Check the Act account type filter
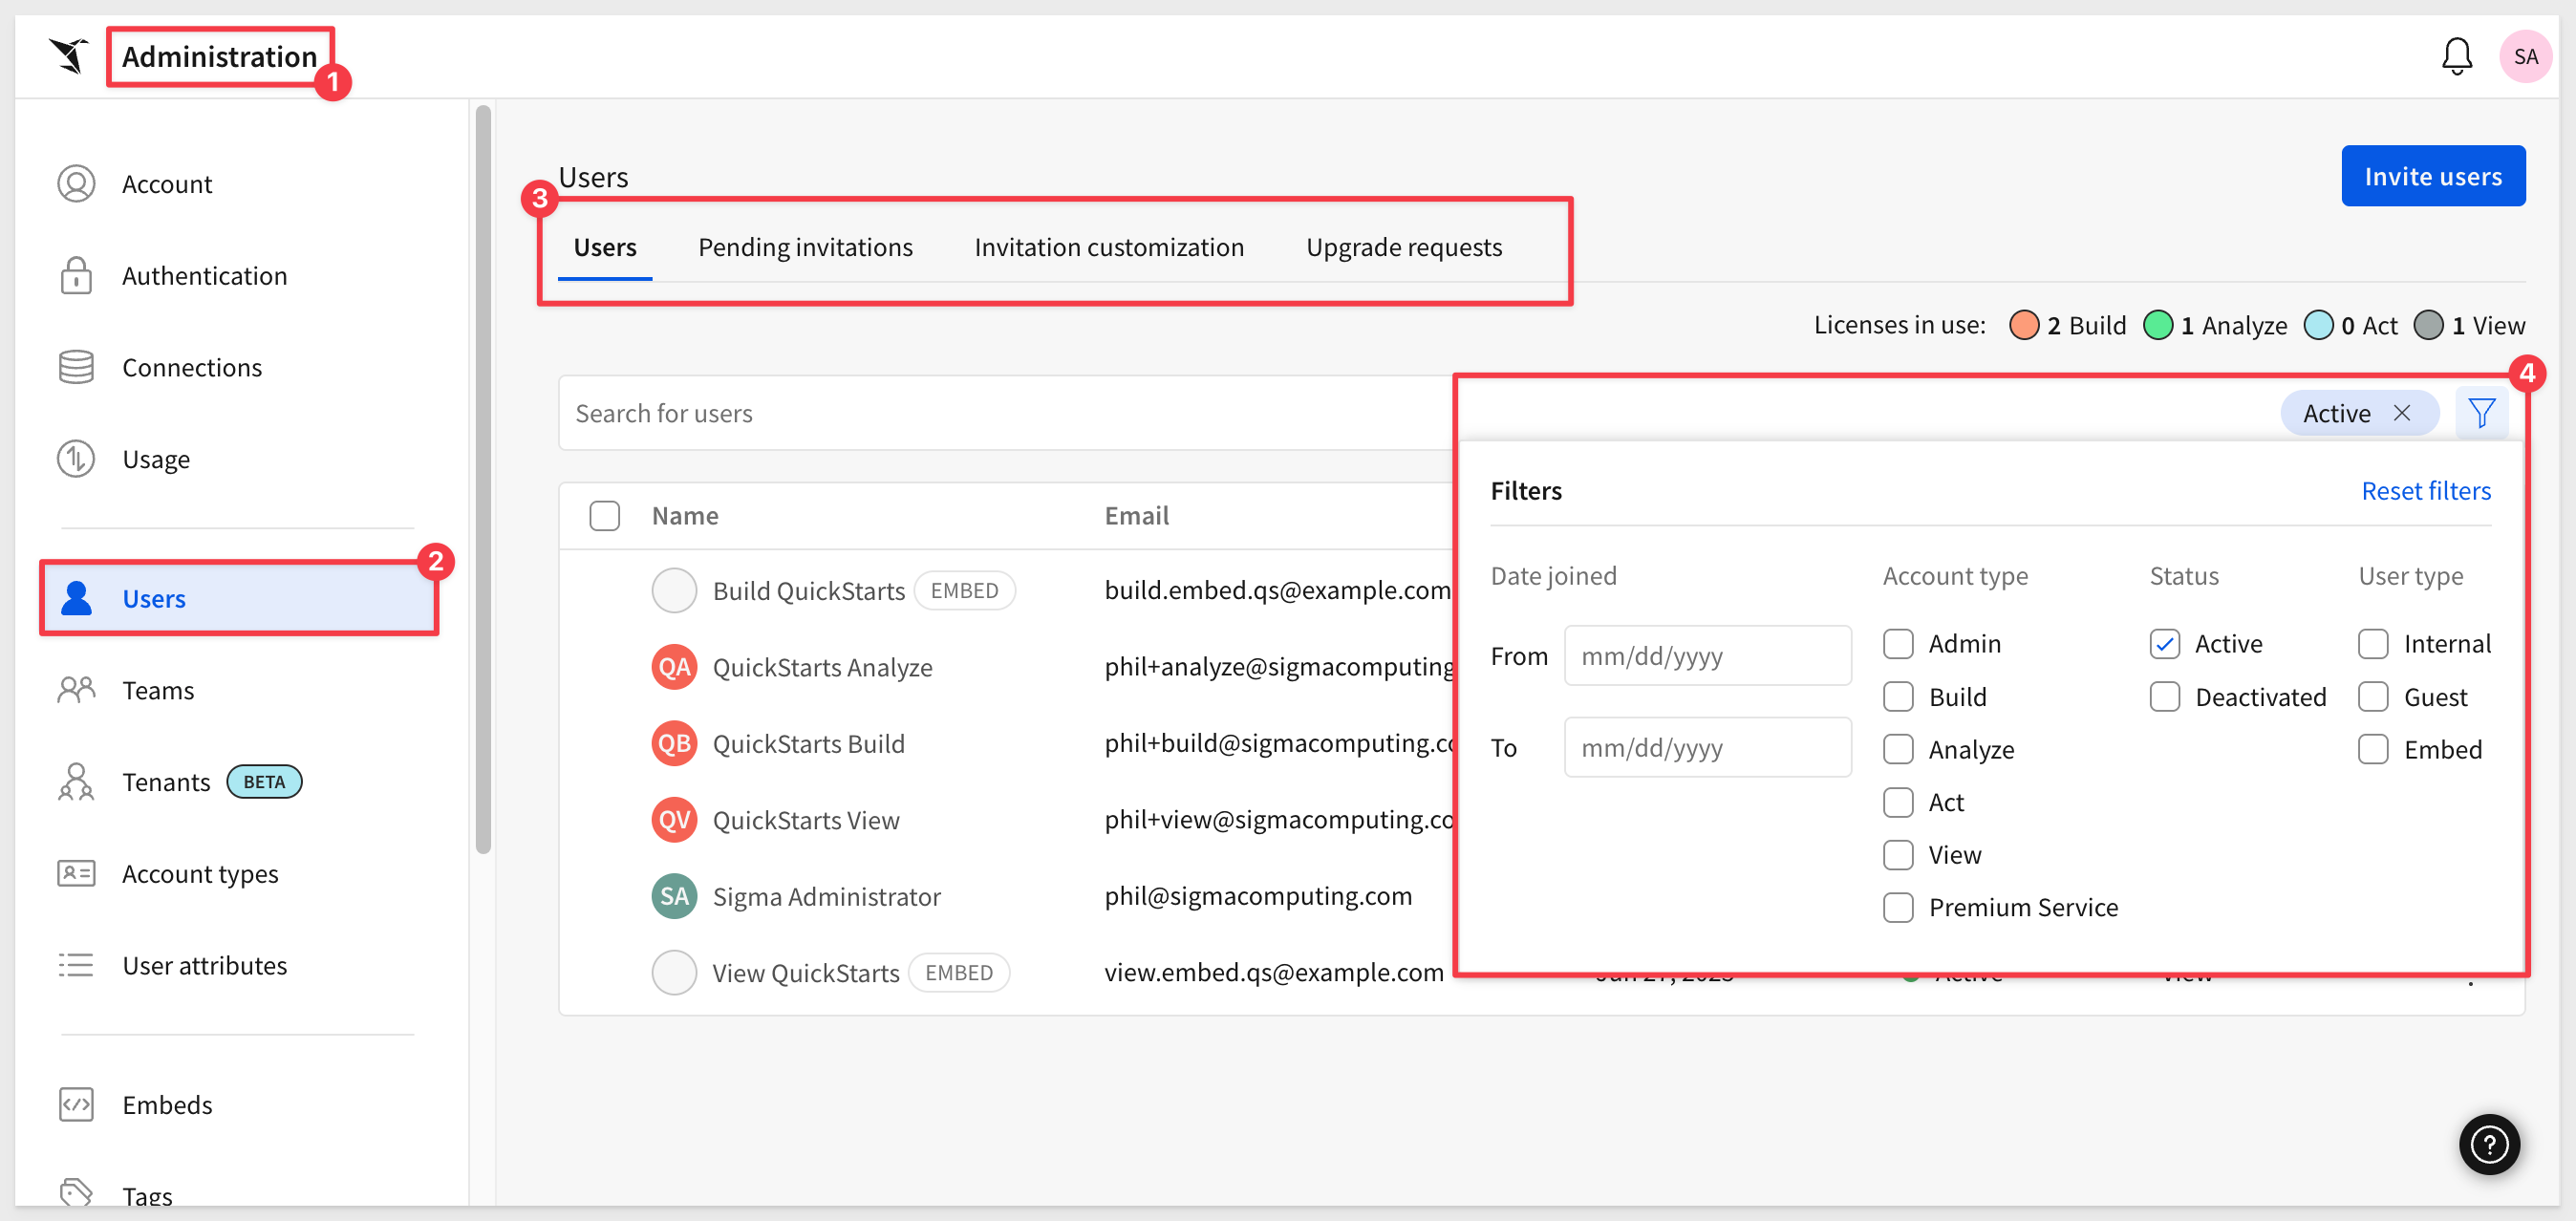This screenshot has height=1221, width=2576. click(1898, 802)
